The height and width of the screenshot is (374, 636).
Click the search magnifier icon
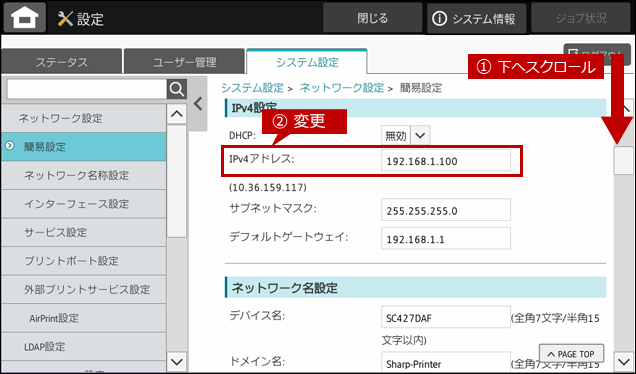(x=177, y=89)
